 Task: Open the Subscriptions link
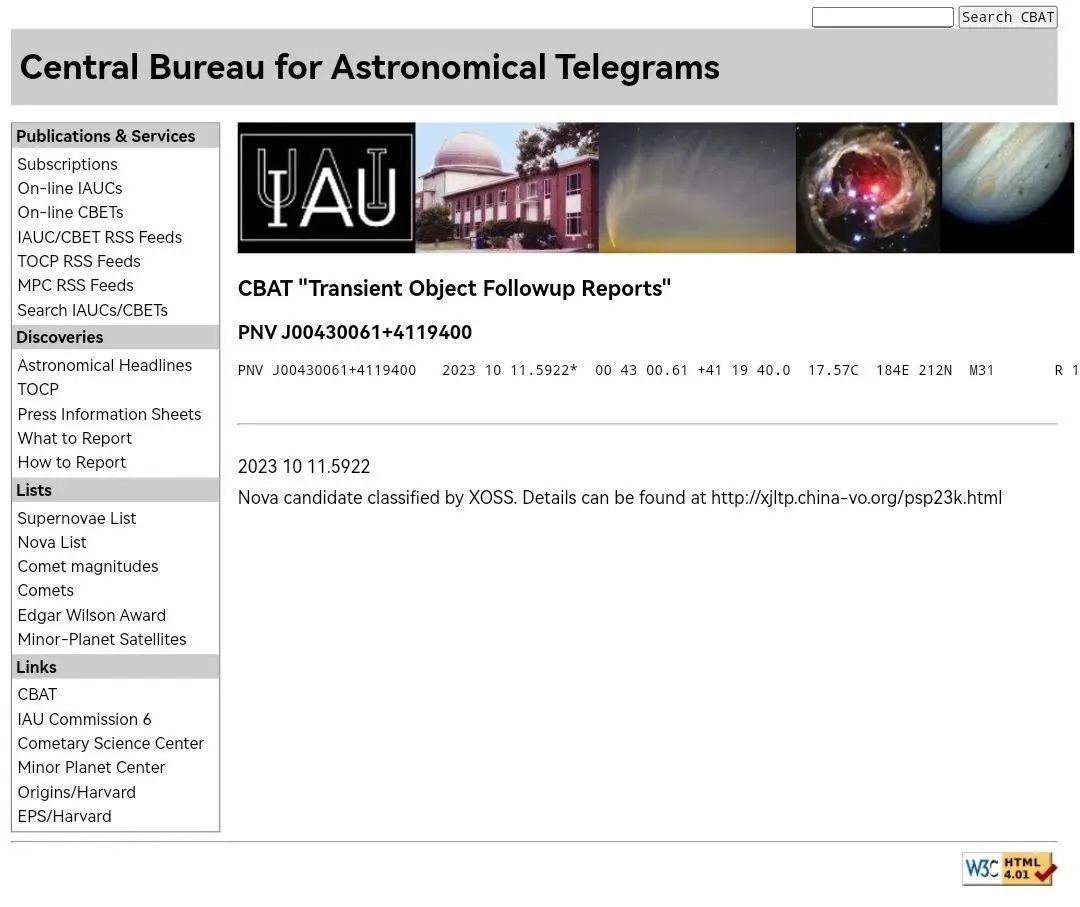tap(68, 165)
